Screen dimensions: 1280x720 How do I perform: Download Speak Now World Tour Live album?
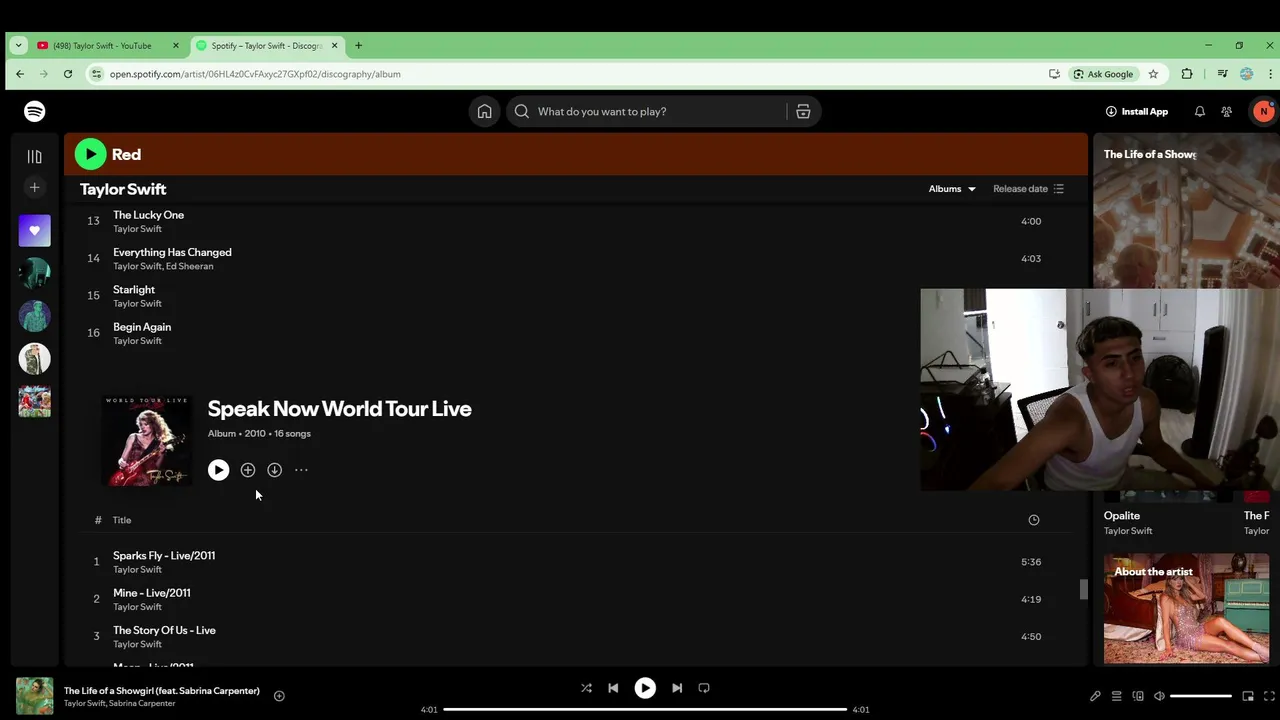[x=274, y=470]
